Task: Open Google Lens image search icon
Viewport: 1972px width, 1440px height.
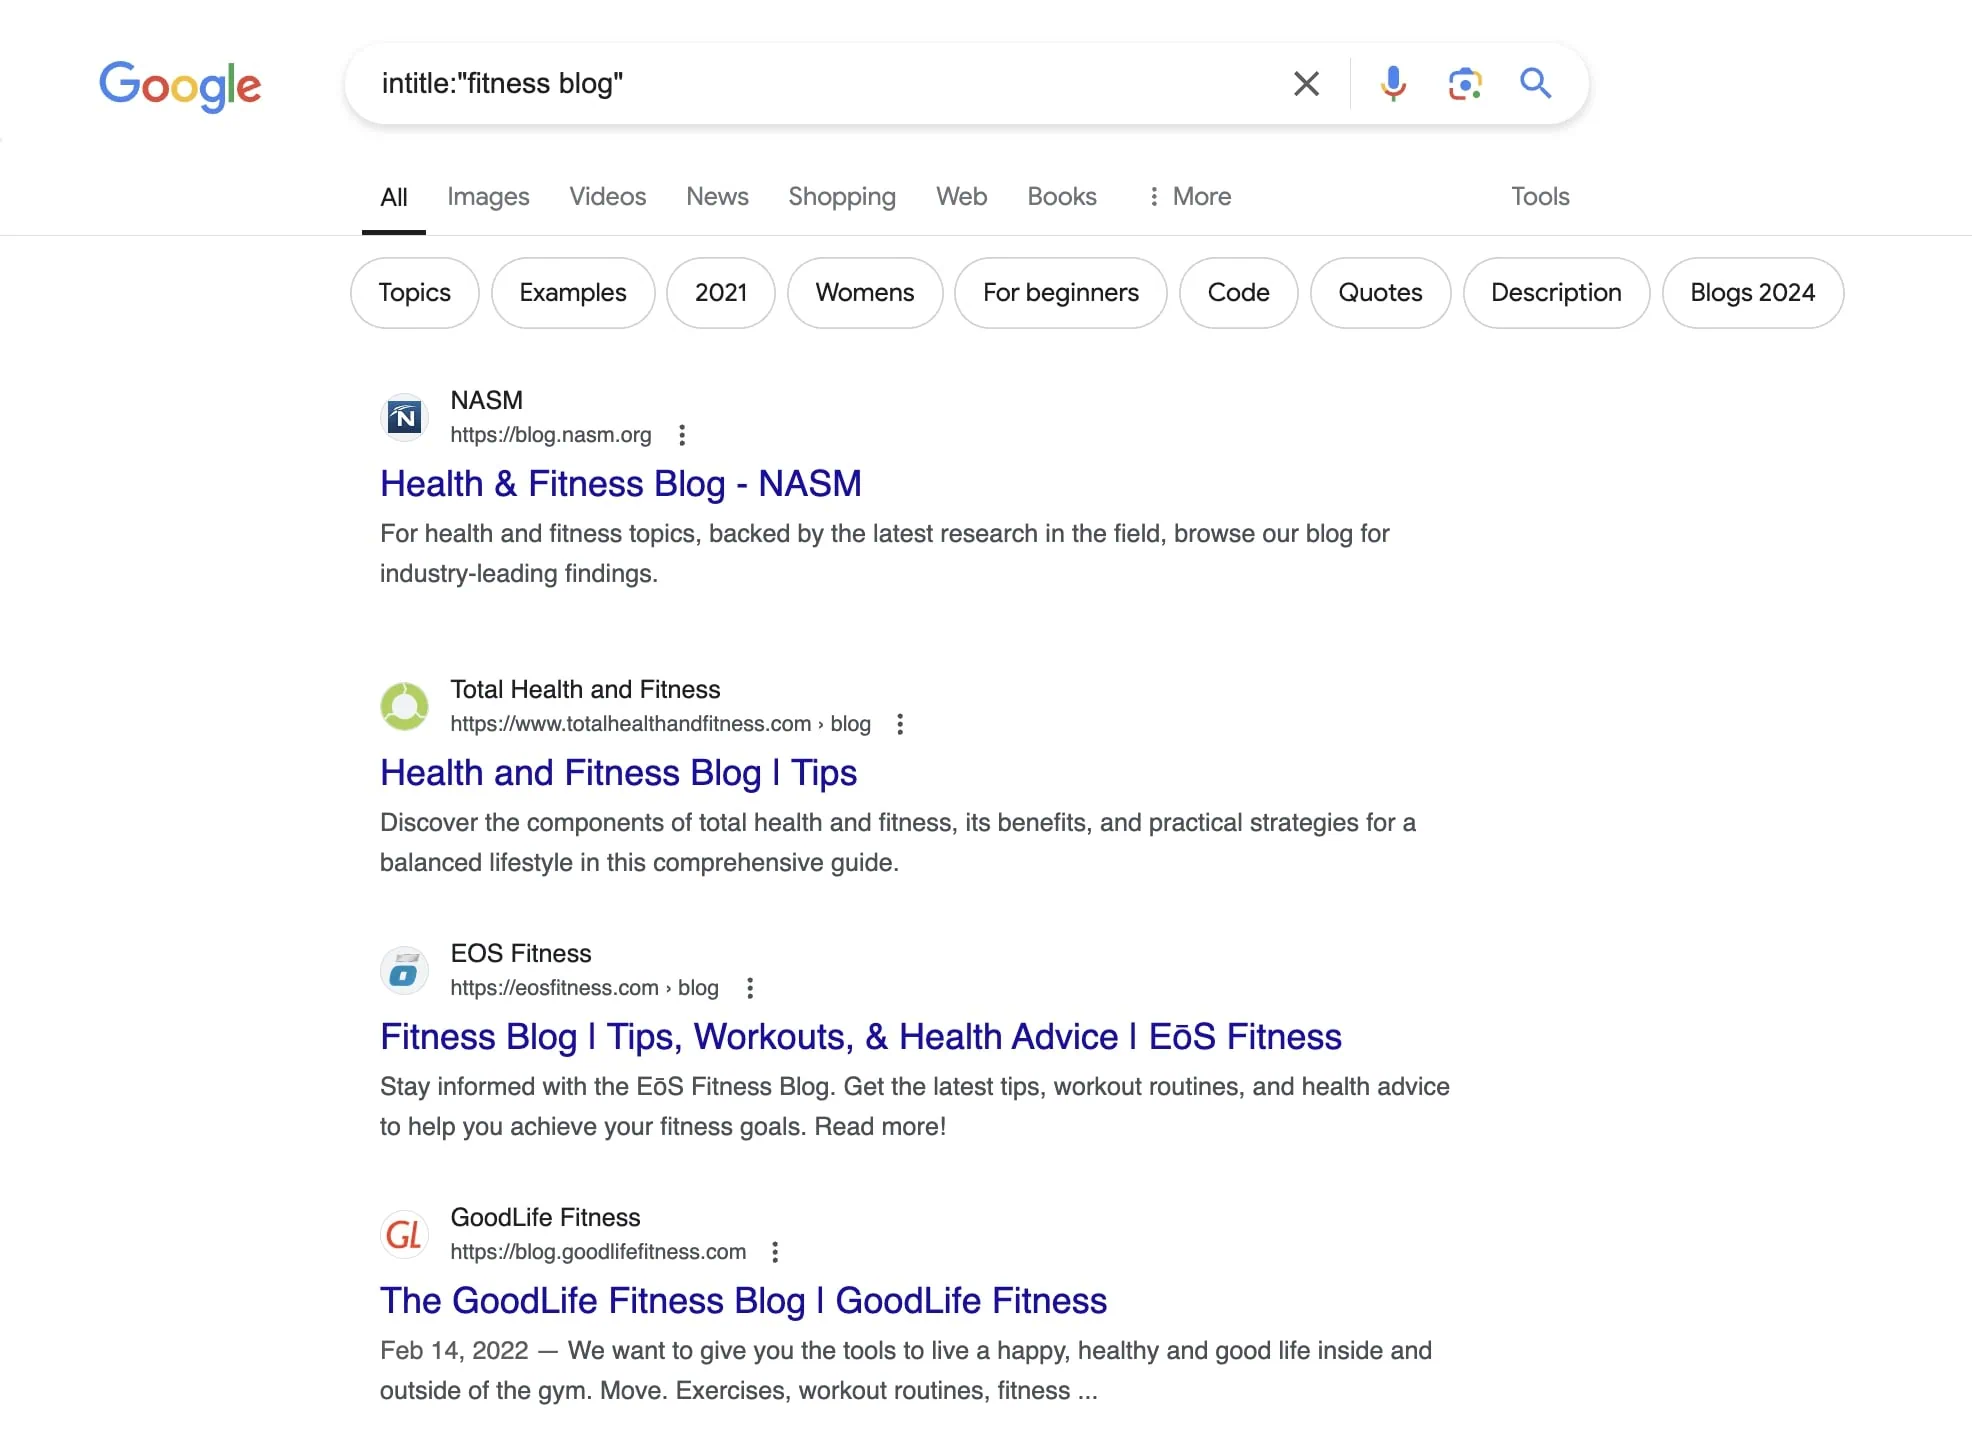Action: coord(1465,84)
